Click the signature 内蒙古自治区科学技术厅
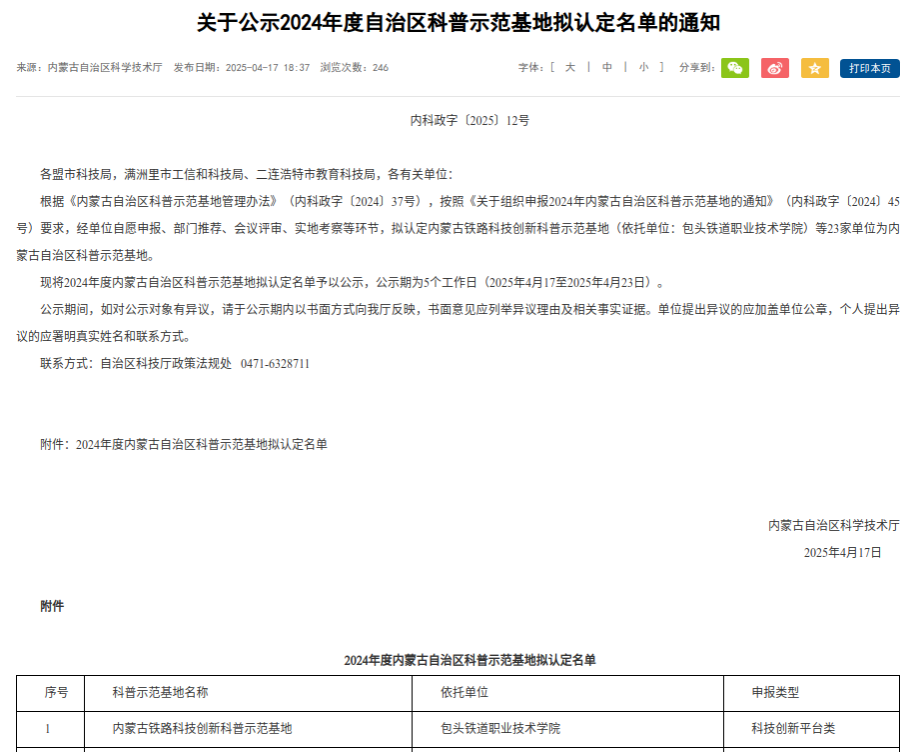 pos(833,525)
